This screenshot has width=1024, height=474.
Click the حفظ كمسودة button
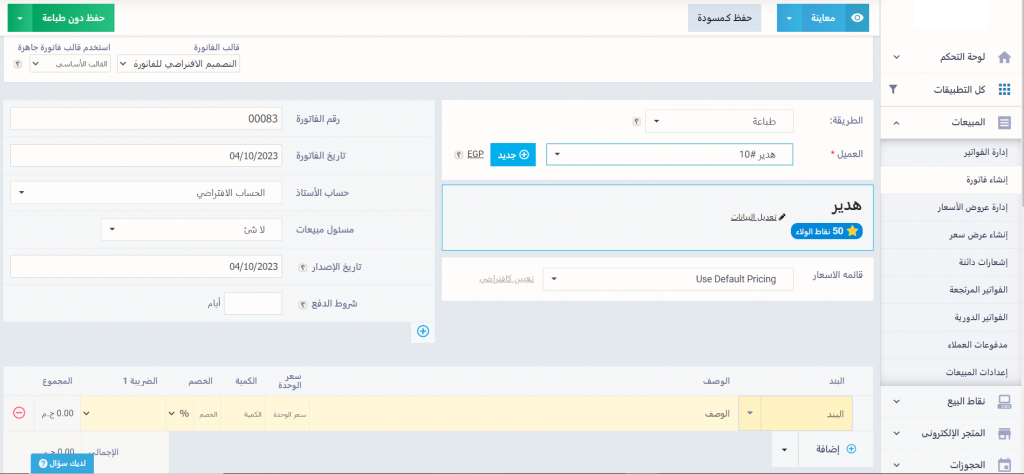724,18
